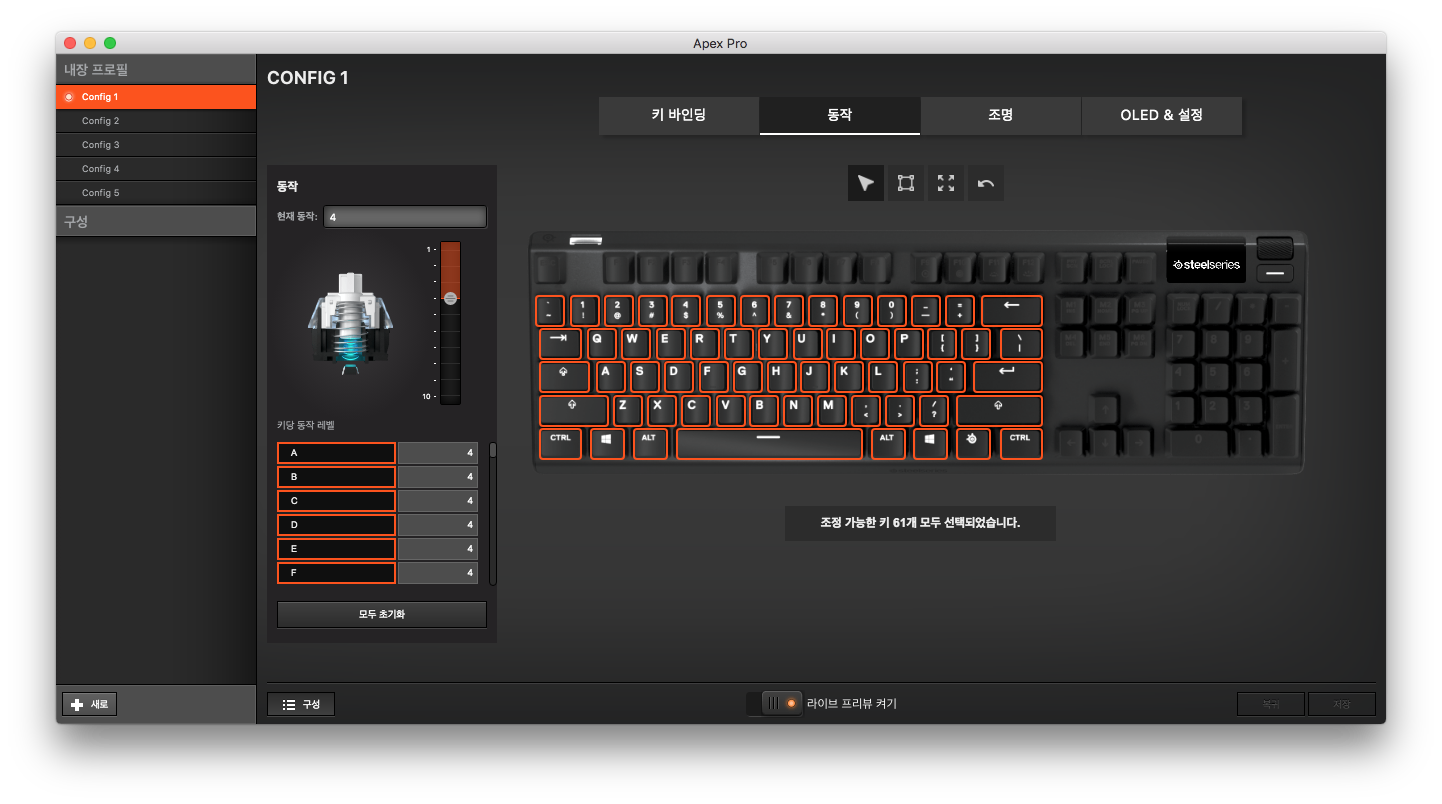Select key A row in actuation list
The width and height of the screenshot is (1442, 804).
click(x=336, y=453)
